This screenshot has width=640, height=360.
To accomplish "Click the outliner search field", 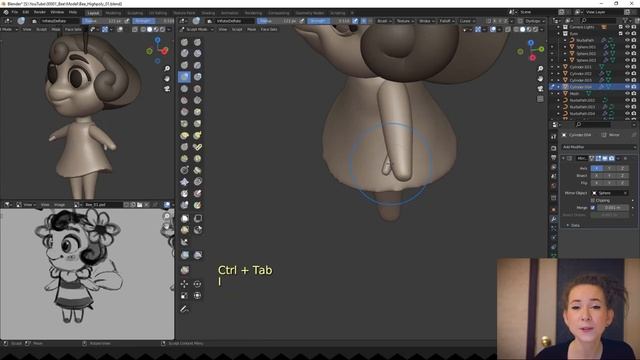I will click(598, 20).
